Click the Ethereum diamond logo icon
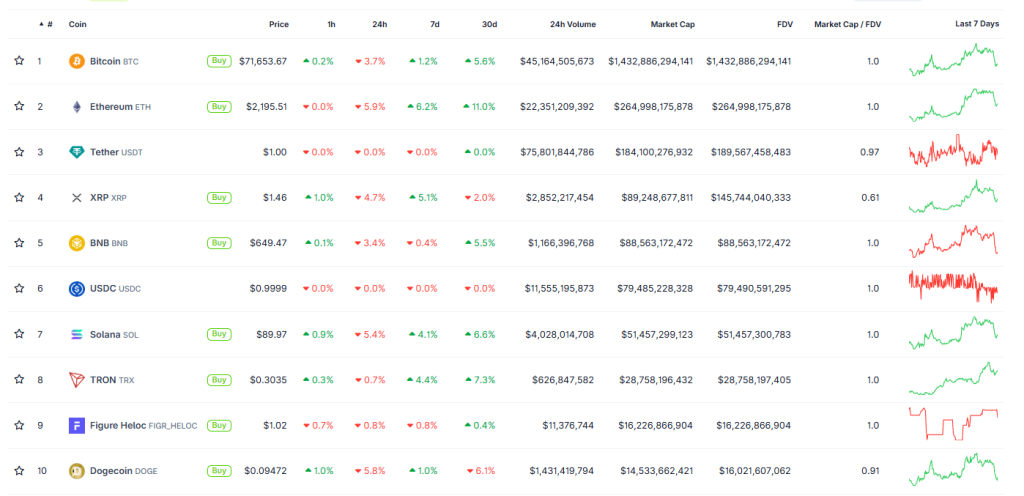1024x496 pixels. click(76, 107)
